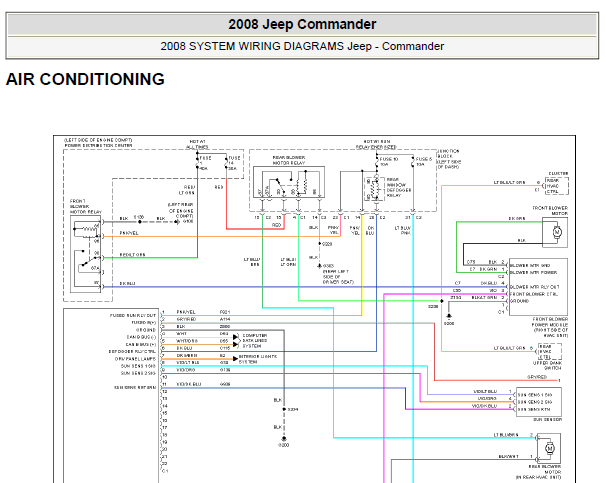Click the interior lights system arrow marker
This screenshot has width=606, height=483.
[x=235, y=359]
